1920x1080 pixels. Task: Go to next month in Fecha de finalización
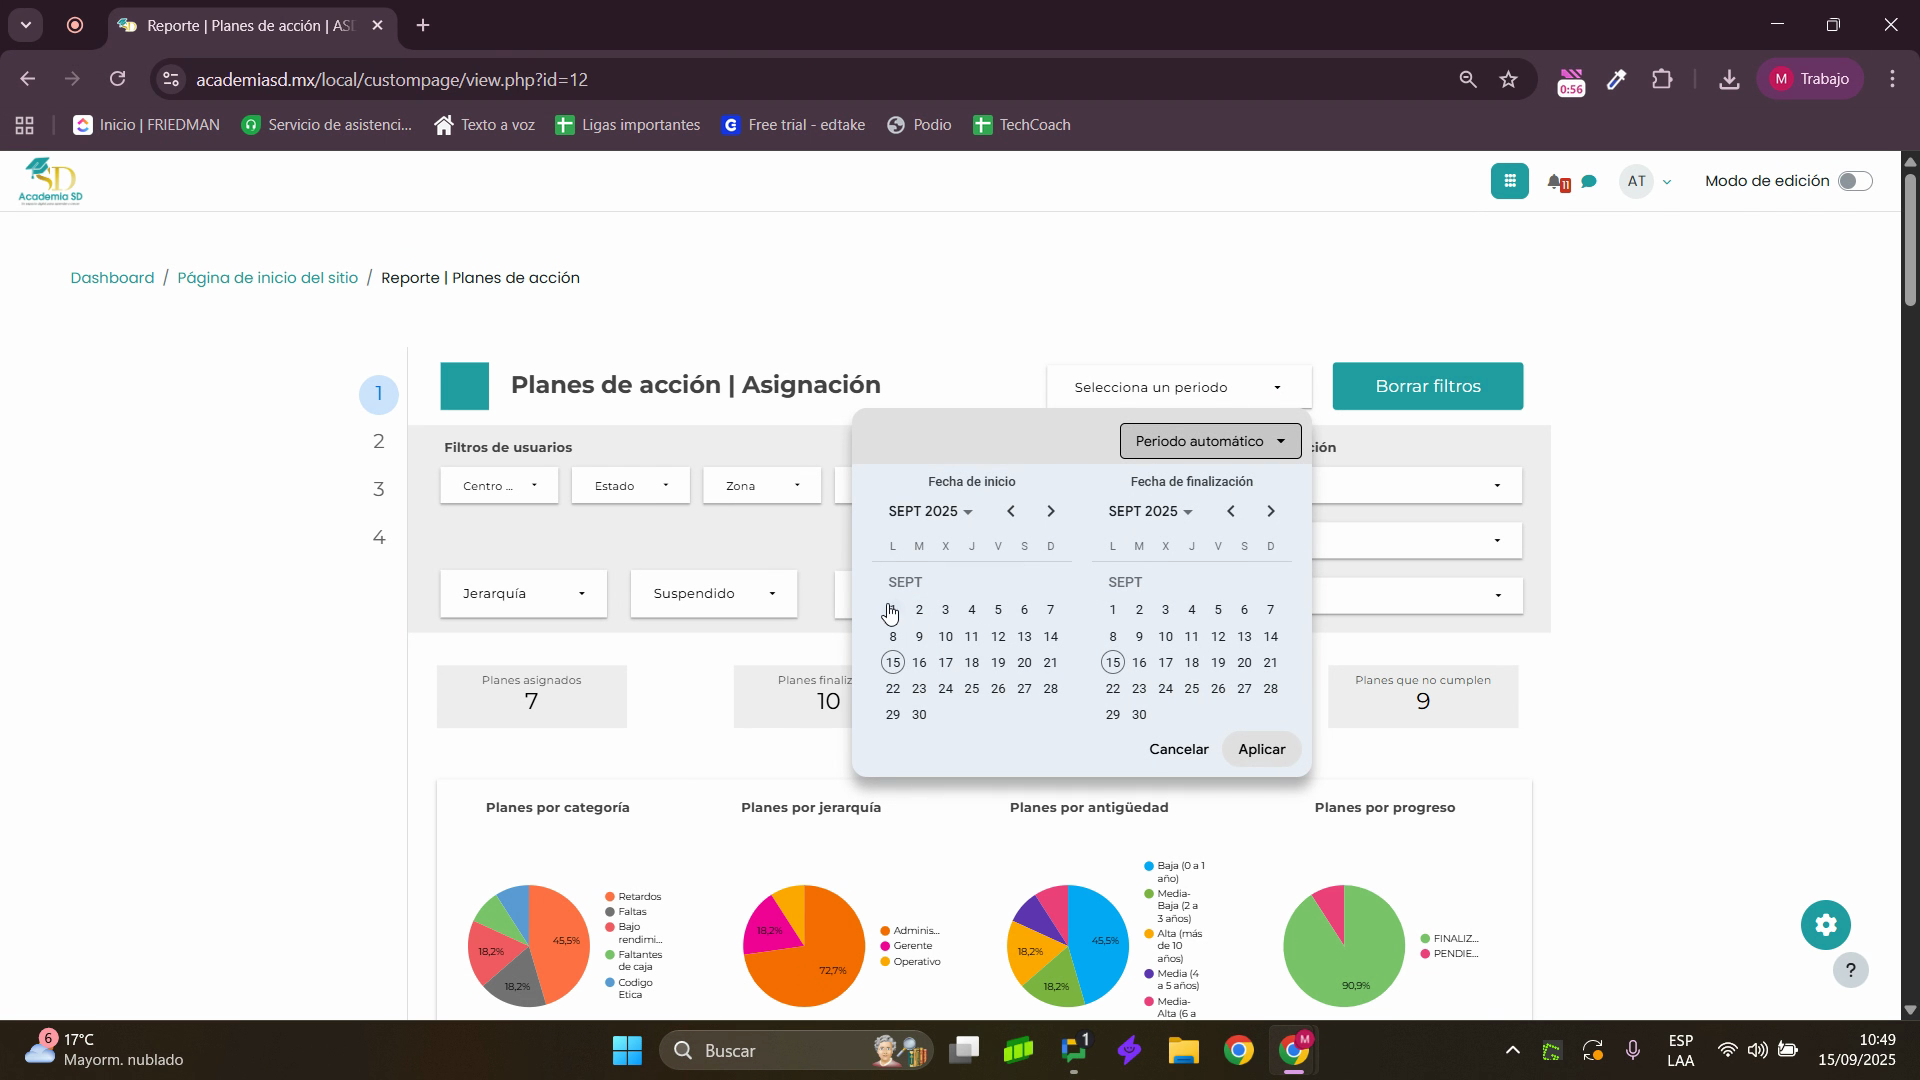(x=1271, y=512)
